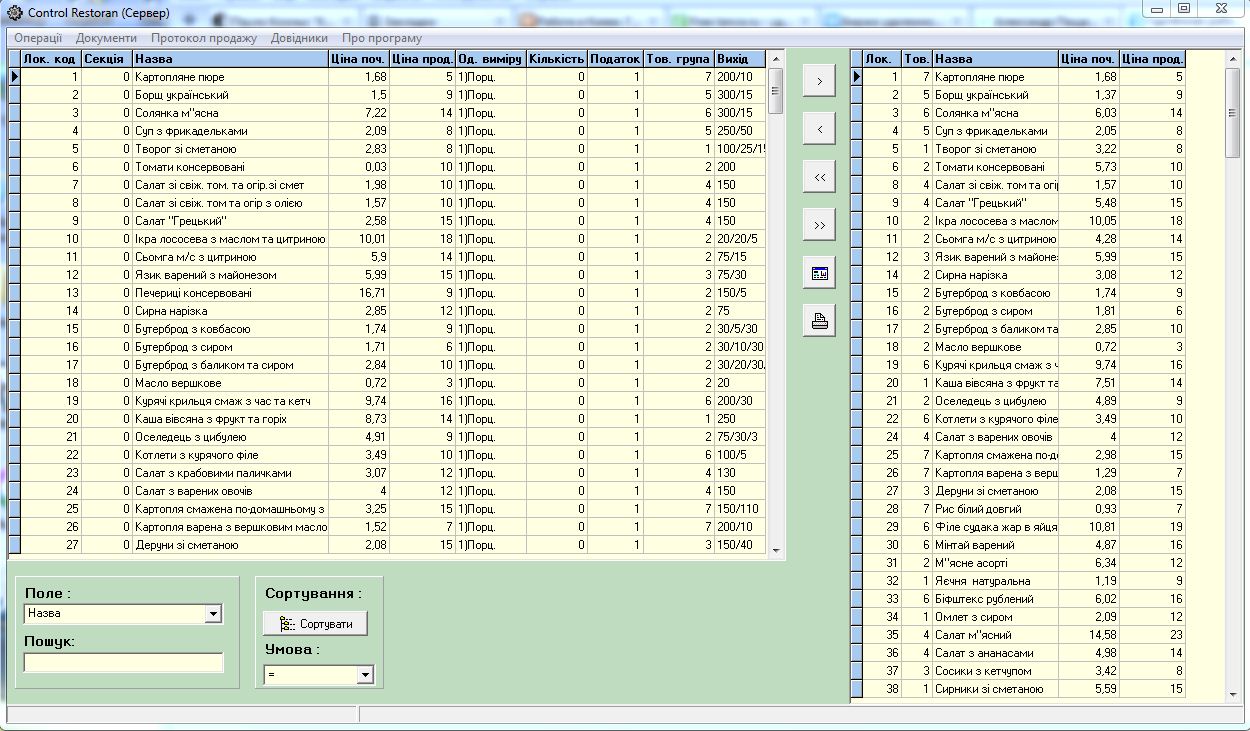Click the Control Restoran gear icon in title bar
Viewport: 1250px width, 731px height.
point(14,14)
